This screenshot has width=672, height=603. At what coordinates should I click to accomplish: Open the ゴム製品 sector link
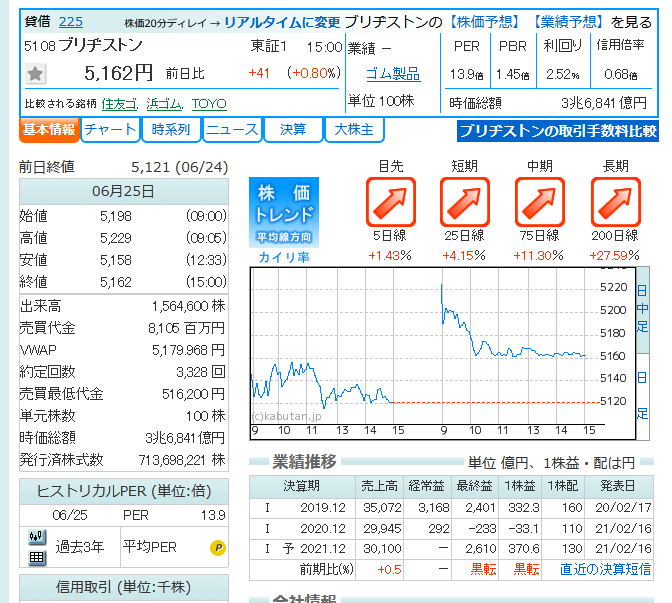(393, 74)
